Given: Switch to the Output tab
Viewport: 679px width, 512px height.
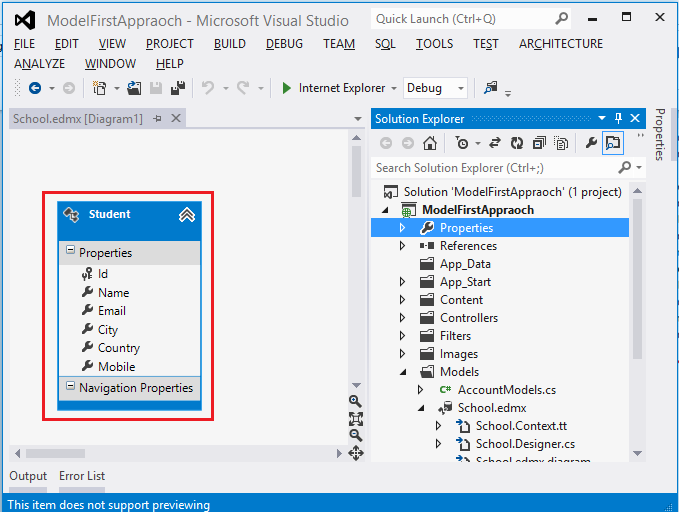Looking at the screenshot, I should pos(28,476).
